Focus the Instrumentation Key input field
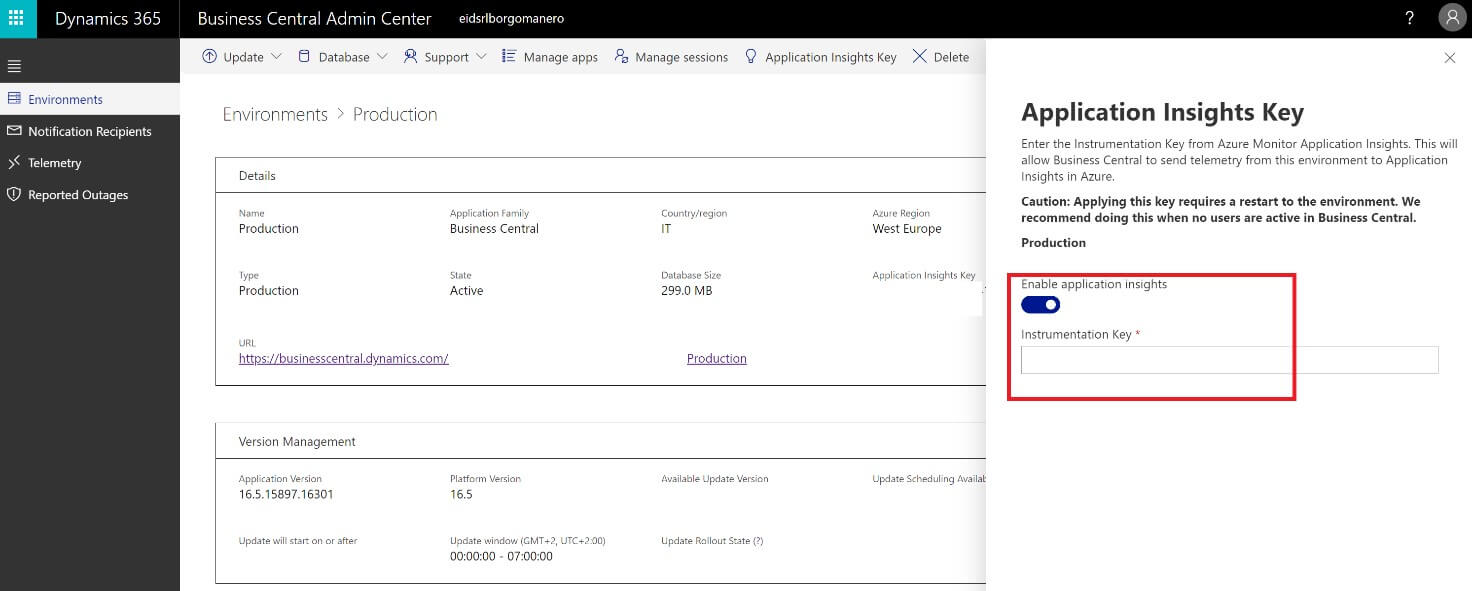 click(x=1230, y=360)
